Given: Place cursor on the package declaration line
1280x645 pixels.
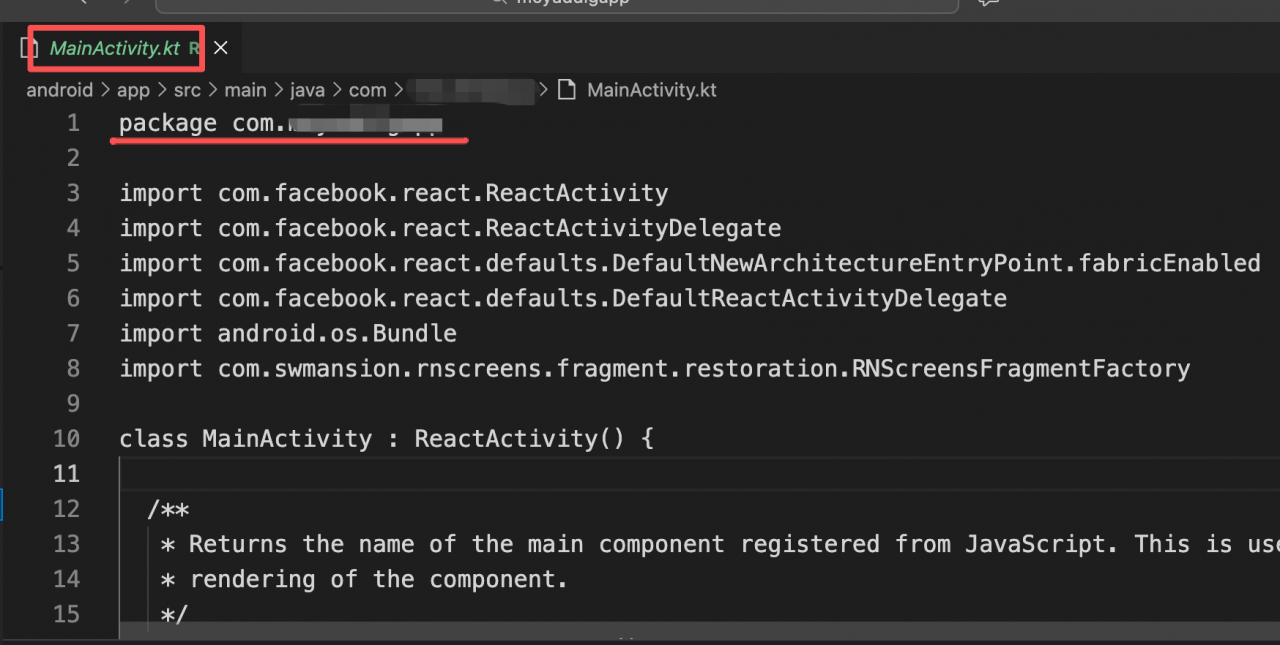Looking at the screenshot, I should coord(280,123).
